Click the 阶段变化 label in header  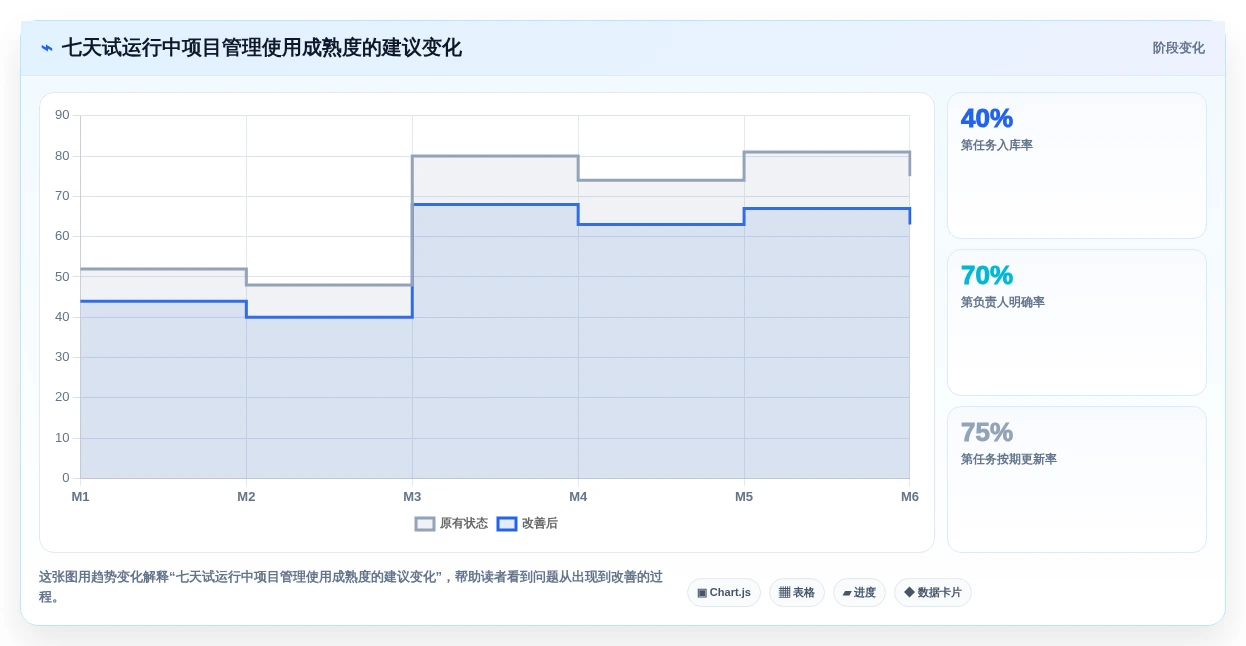1178,48
